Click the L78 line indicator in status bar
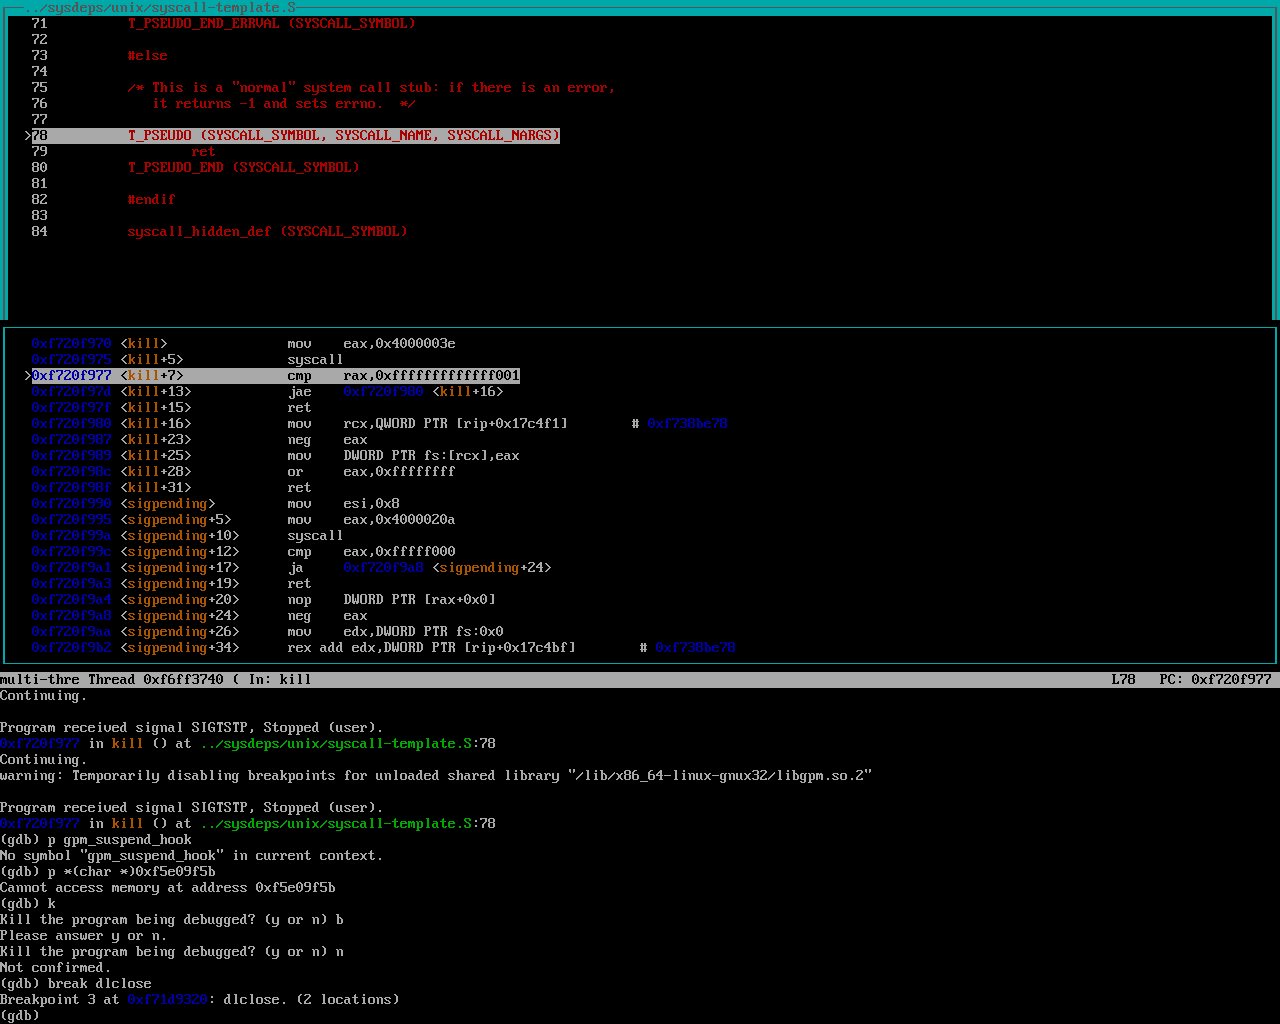Screen dimensions: 1280x1024 pos(1123,679)
